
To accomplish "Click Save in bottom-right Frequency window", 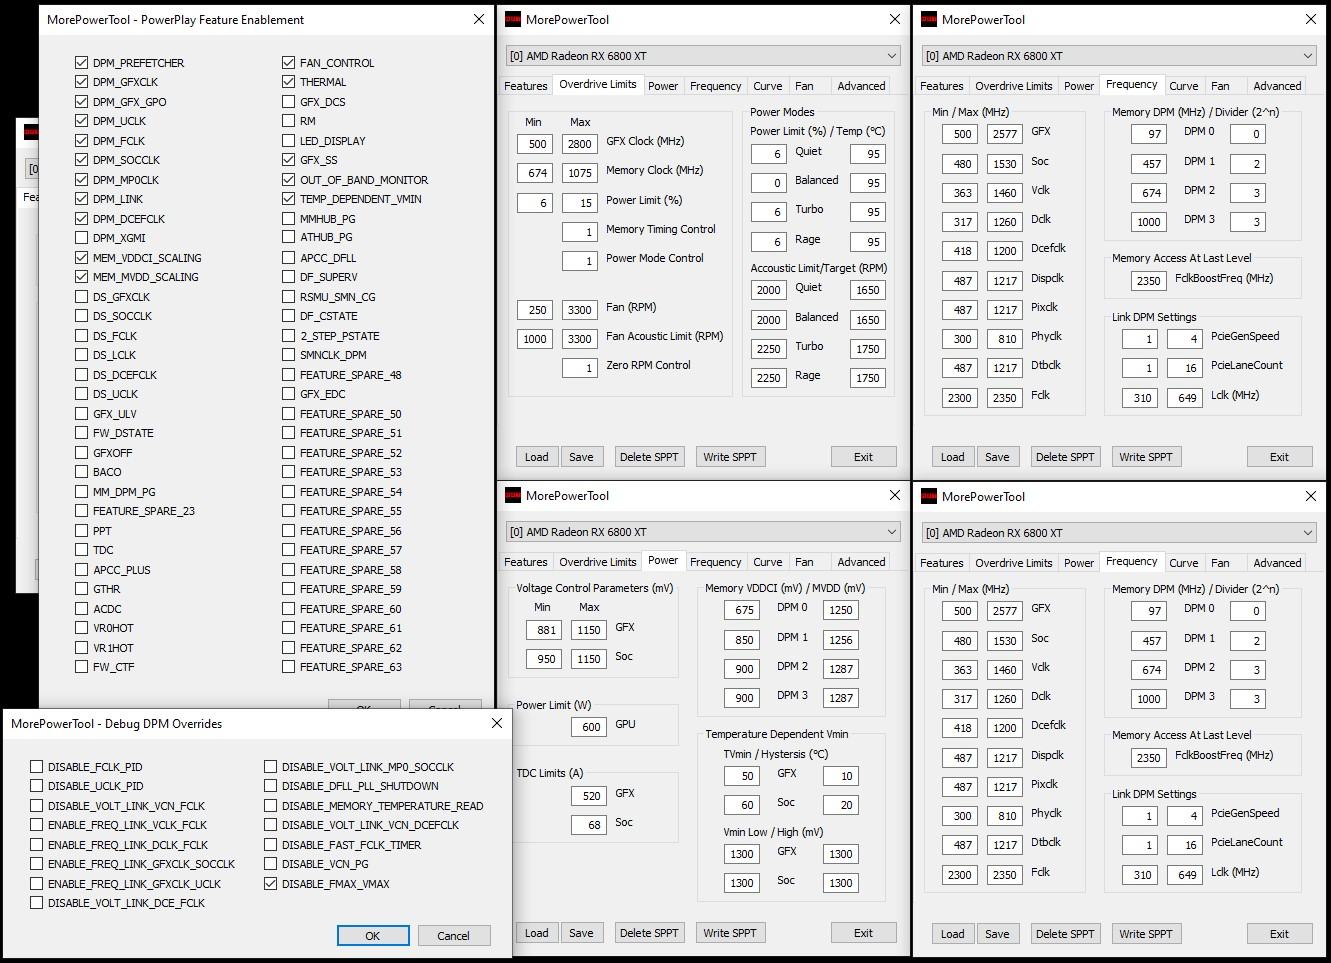I will [997, 934].
